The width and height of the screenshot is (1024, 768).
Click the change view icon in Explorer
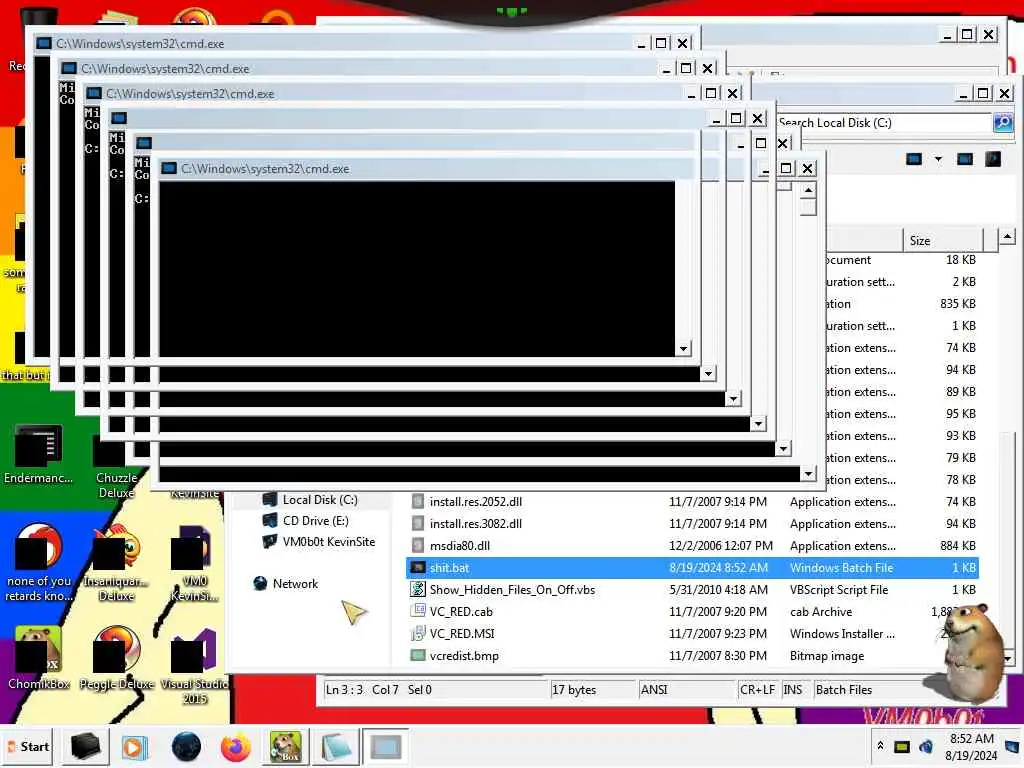click(914, 159)
